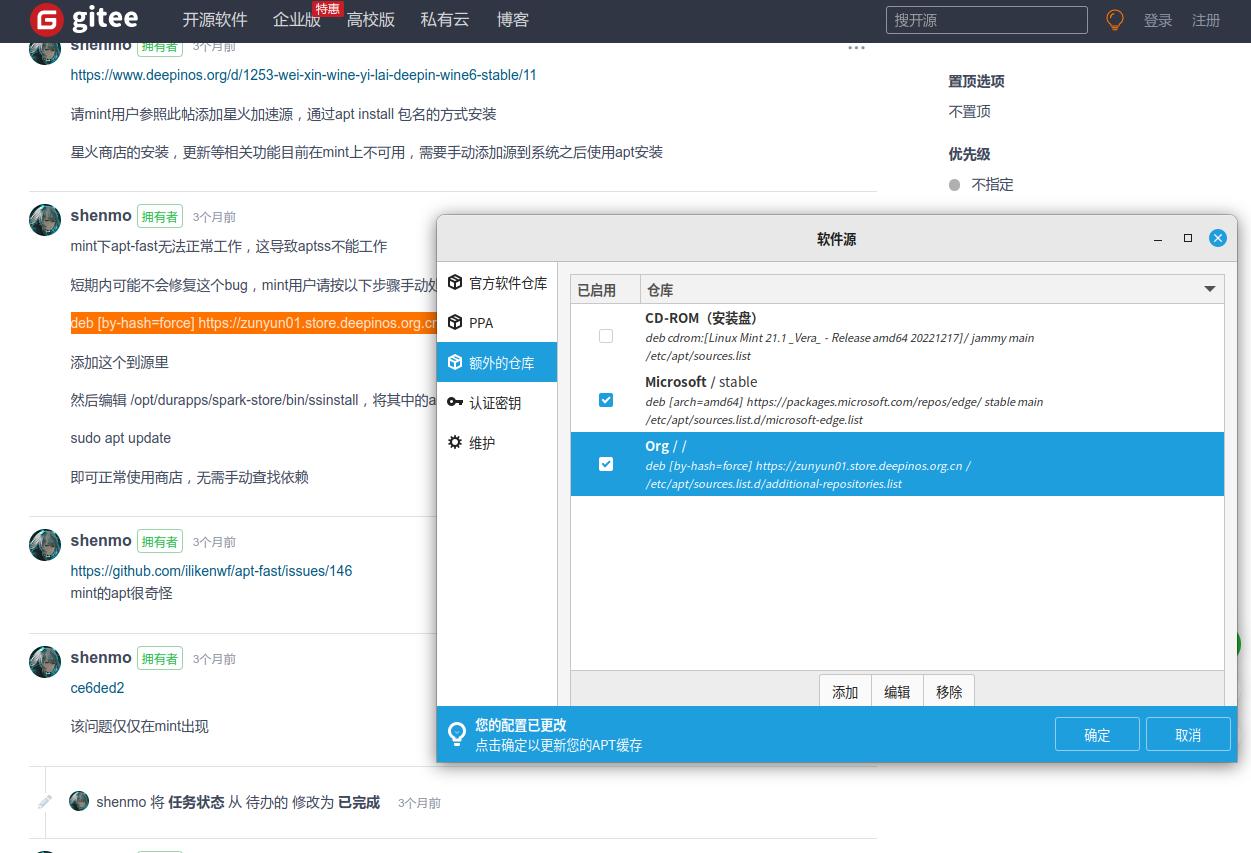Click the 搜开源 search input field
Image resolution: width=1251 pixels, height=853 pixels.
click(x=986, y=20)
